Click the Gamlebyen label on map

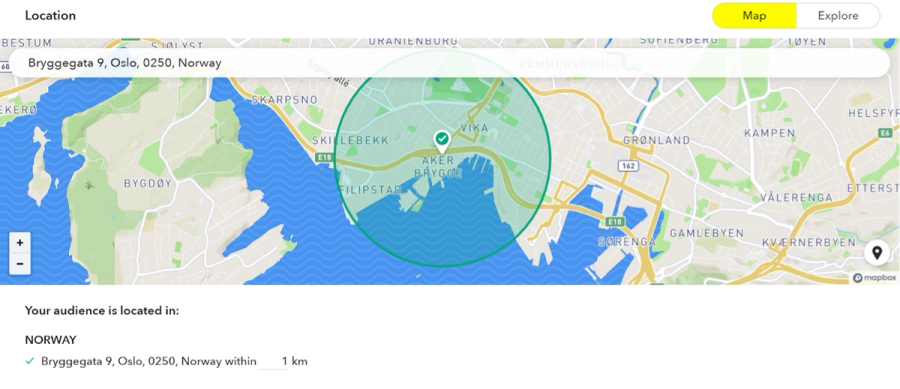(707, 234)
